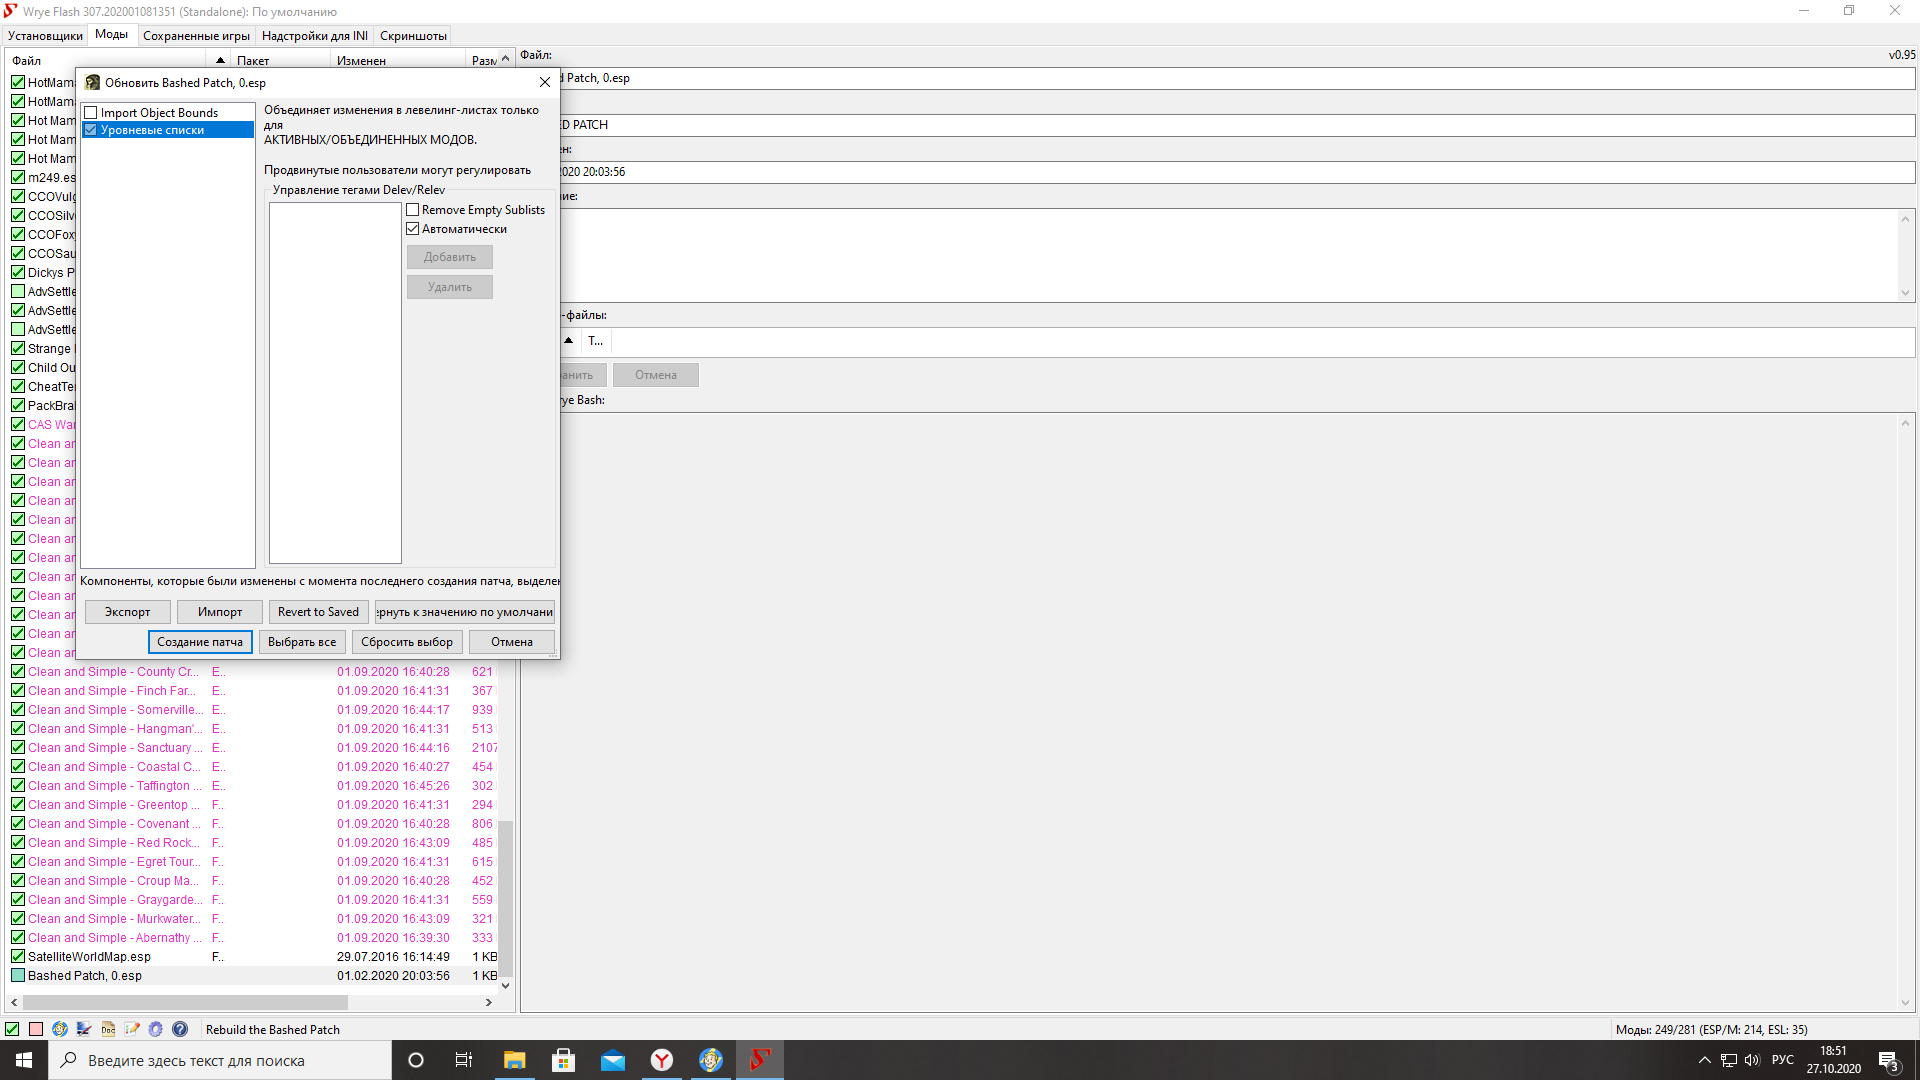
Task: Click the mod list horizontal scrollbar
Action: pyautogui.click(x=186, y=1002)
